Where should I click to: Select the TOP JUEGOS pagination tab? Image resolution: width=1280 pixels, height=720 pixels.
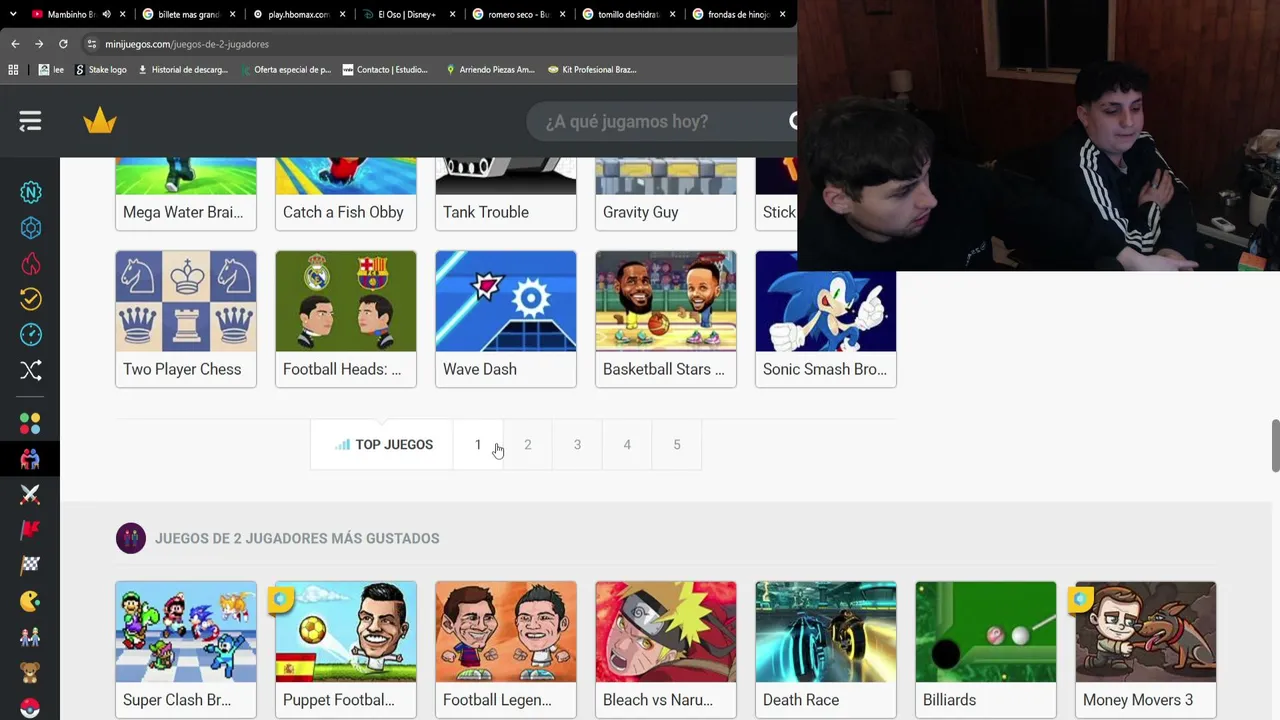383,445
